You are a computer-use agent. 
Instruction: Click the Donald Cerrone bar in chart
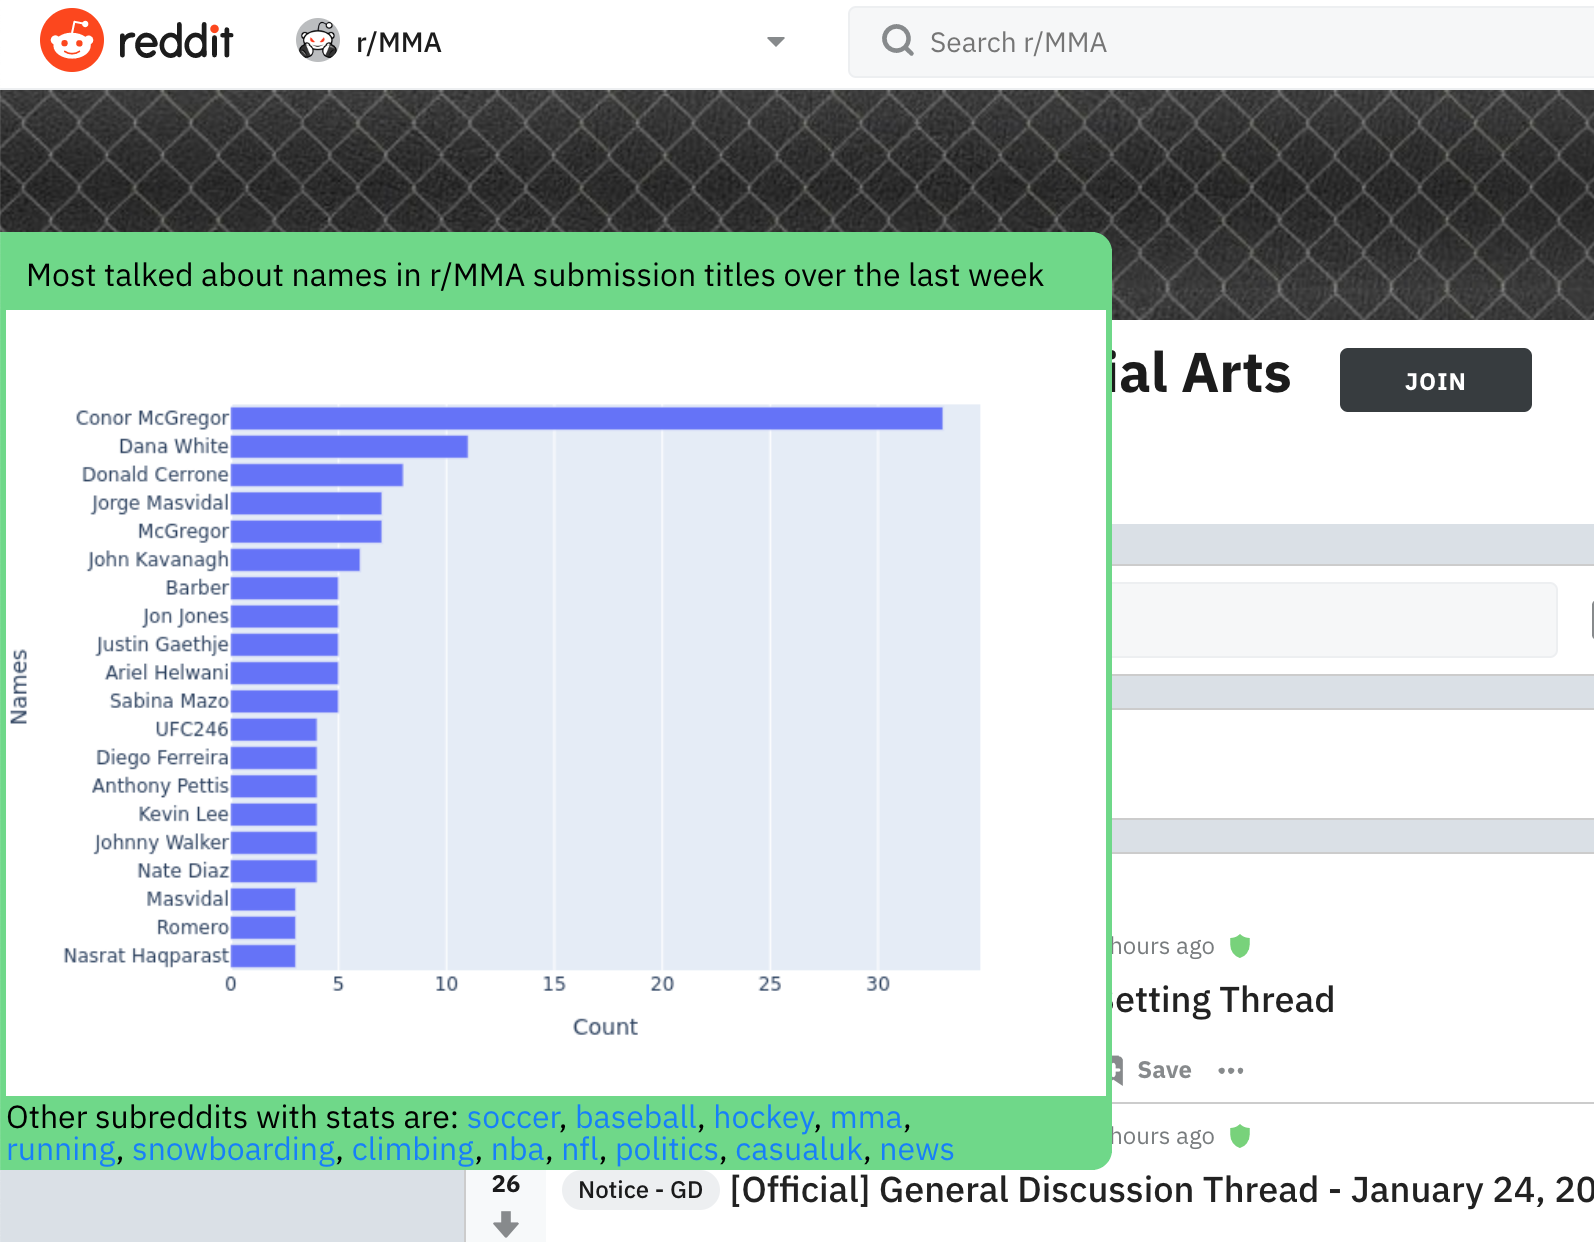(317, 475)
